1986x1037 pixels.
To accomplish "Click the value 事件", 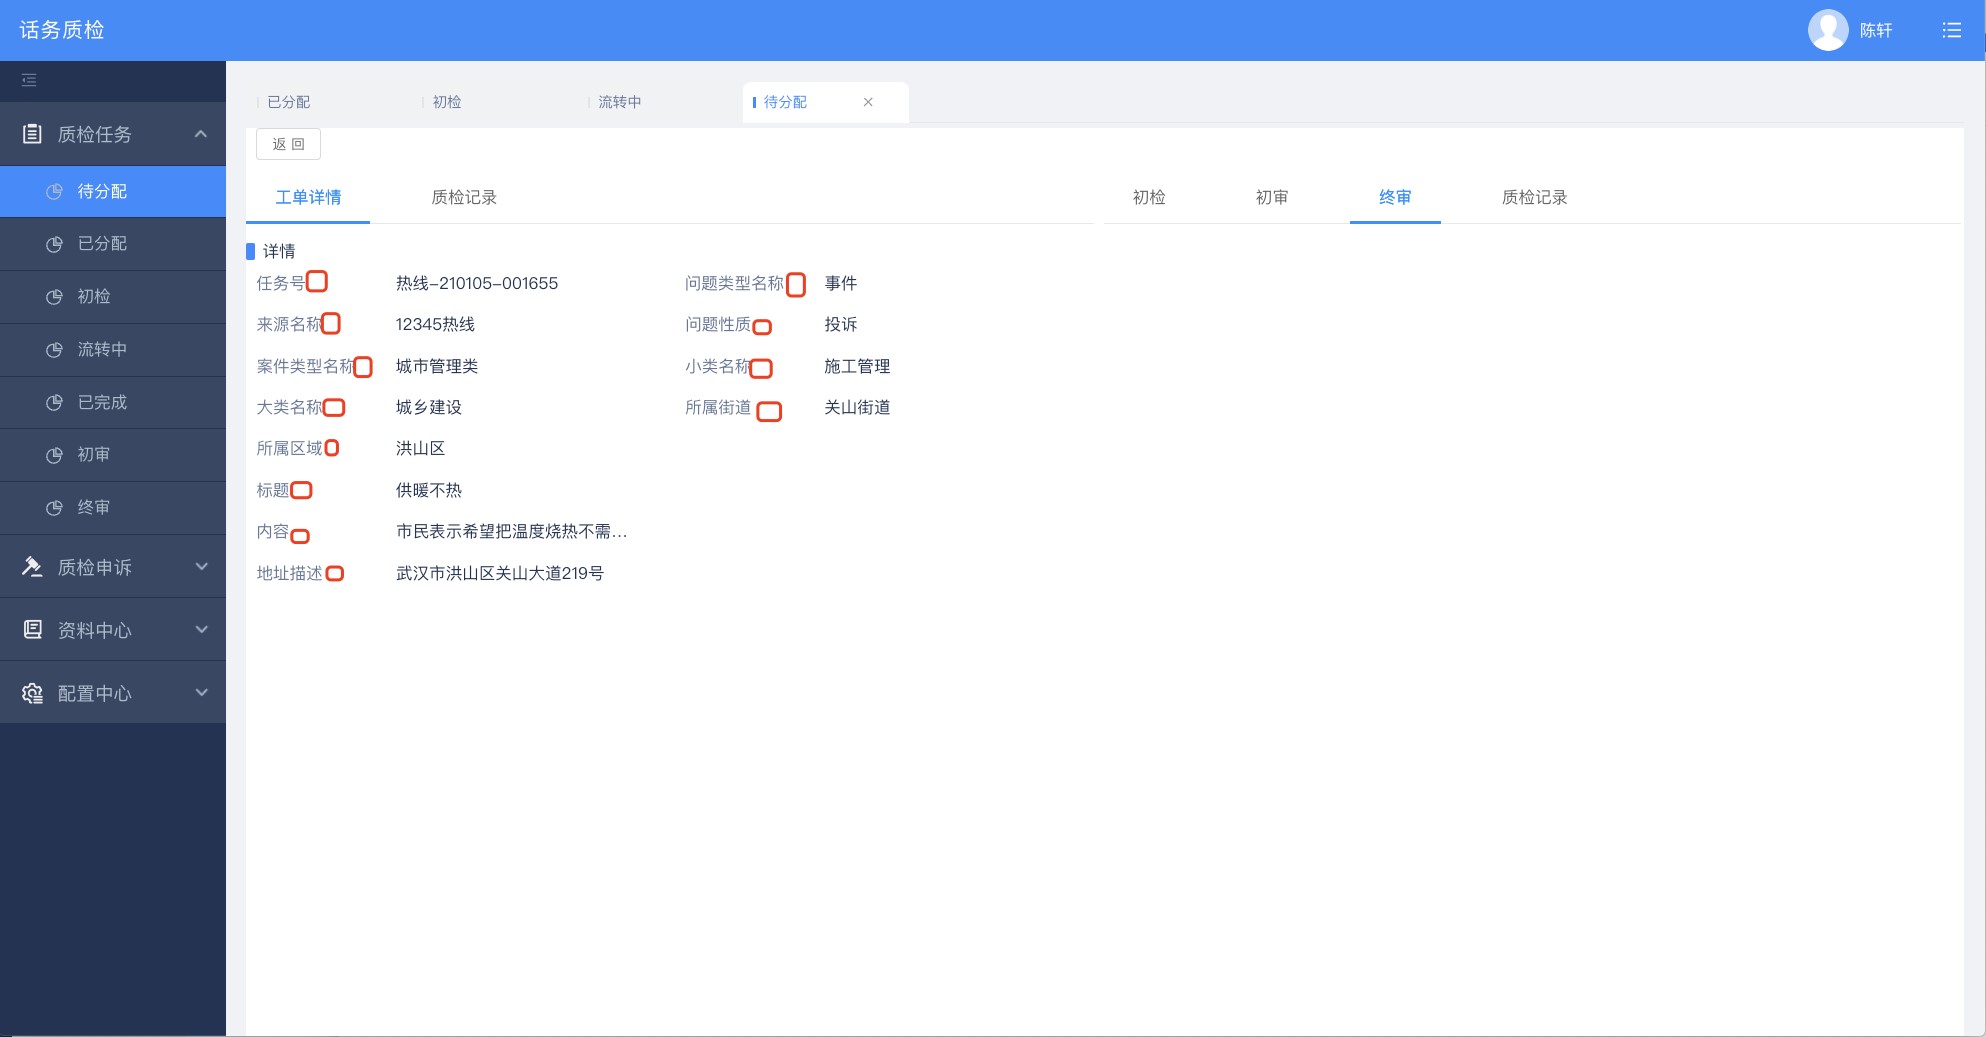I will tap(841, 284).
